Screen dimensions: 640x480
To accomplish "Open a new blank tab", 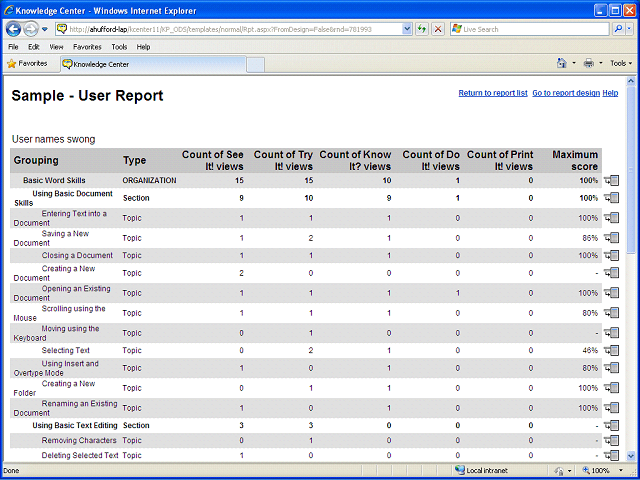I will 256,65.
